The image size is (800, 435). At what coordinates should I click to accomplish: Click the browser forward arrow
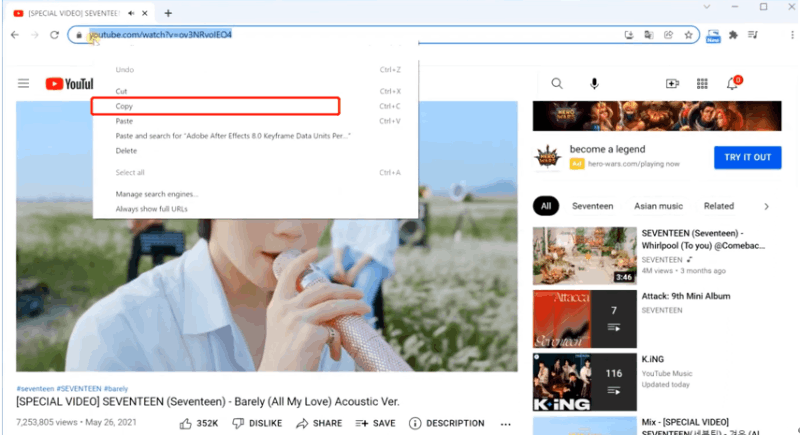click(x=35, y=35)
